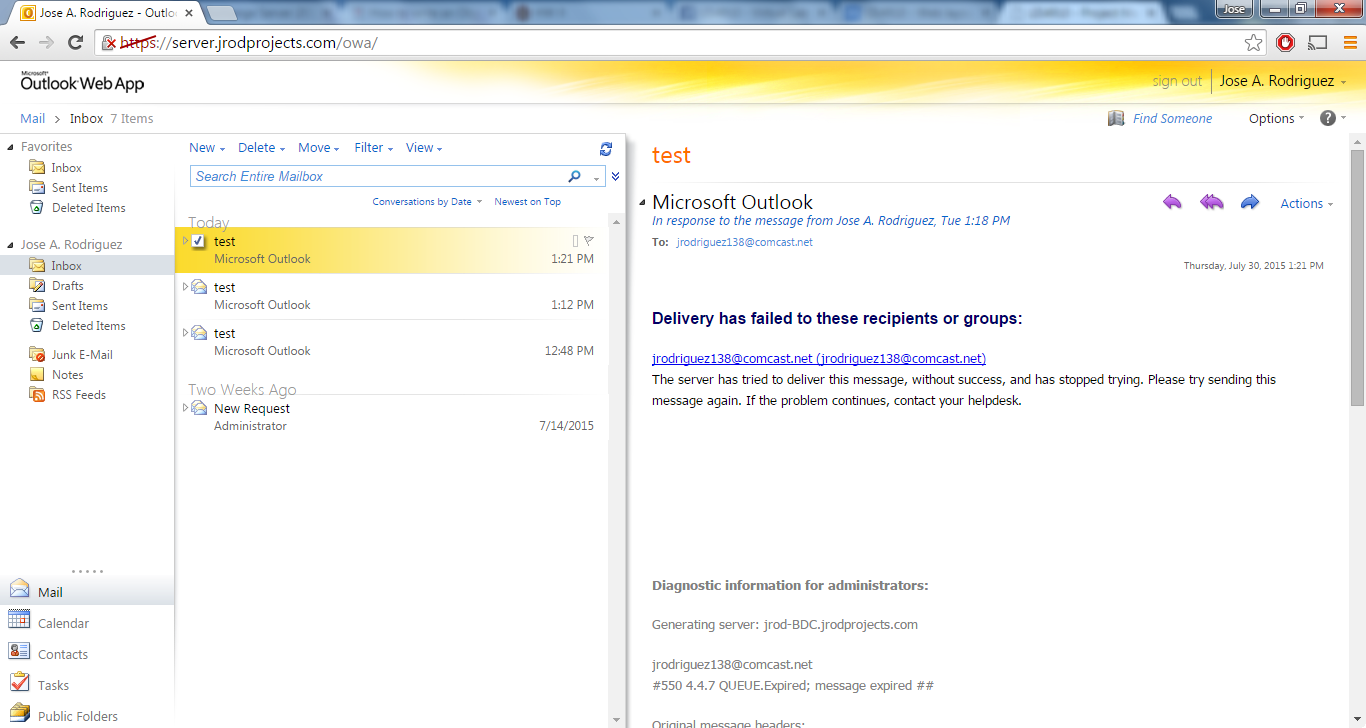Open the New dropdown menu
The width and height of the screenshot is (1366, 728).
207,148
